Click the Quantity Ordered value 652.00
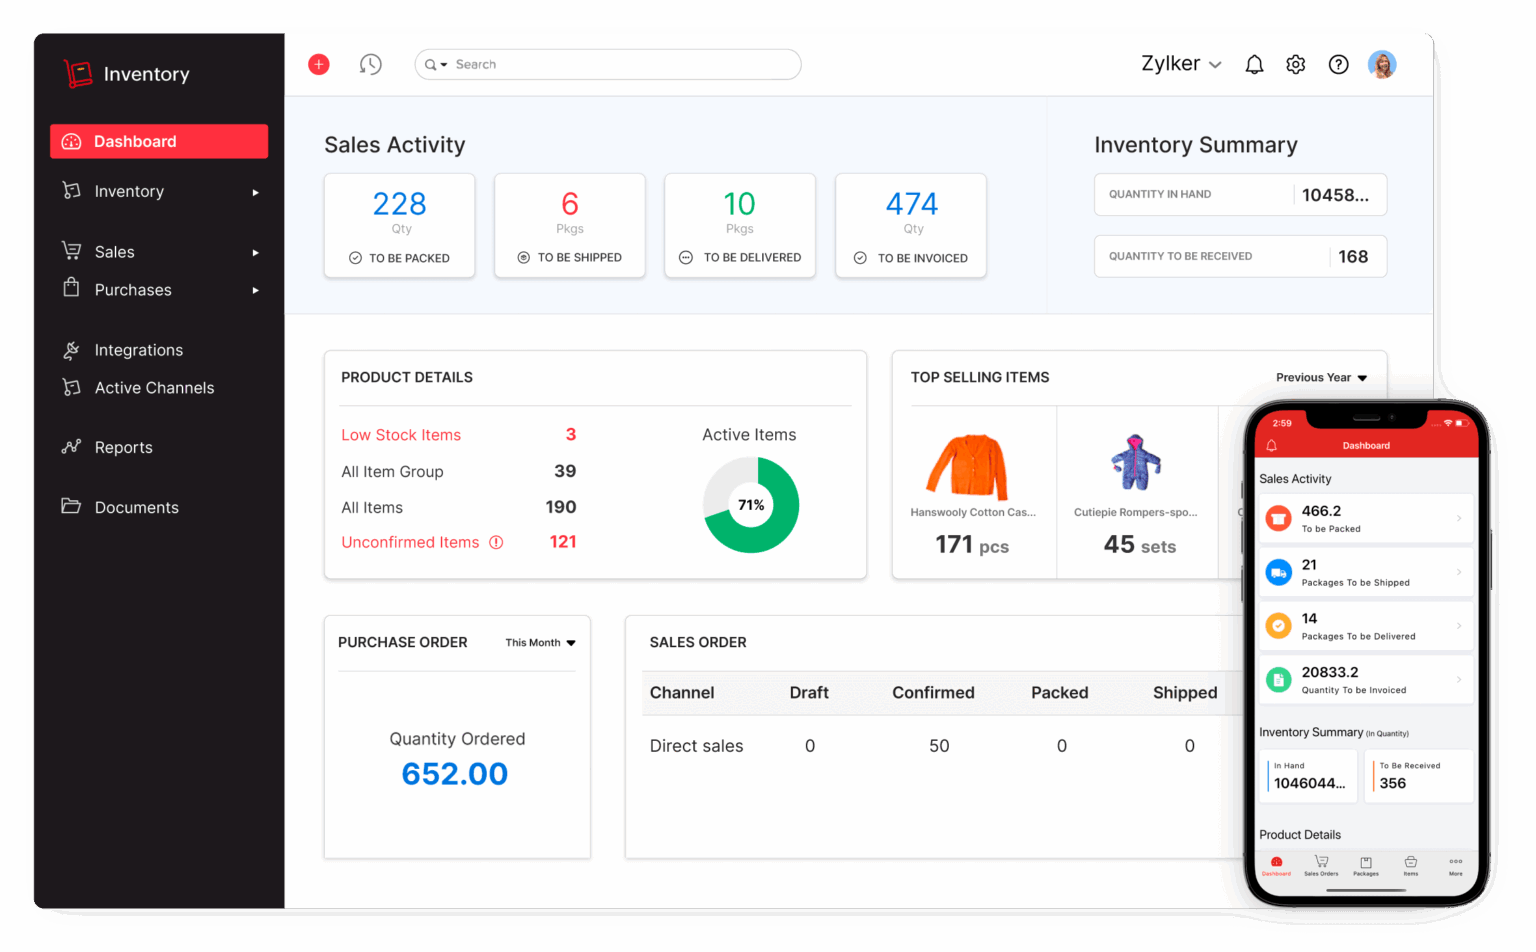Viewport: 1536px width, 952px height. 455,774
